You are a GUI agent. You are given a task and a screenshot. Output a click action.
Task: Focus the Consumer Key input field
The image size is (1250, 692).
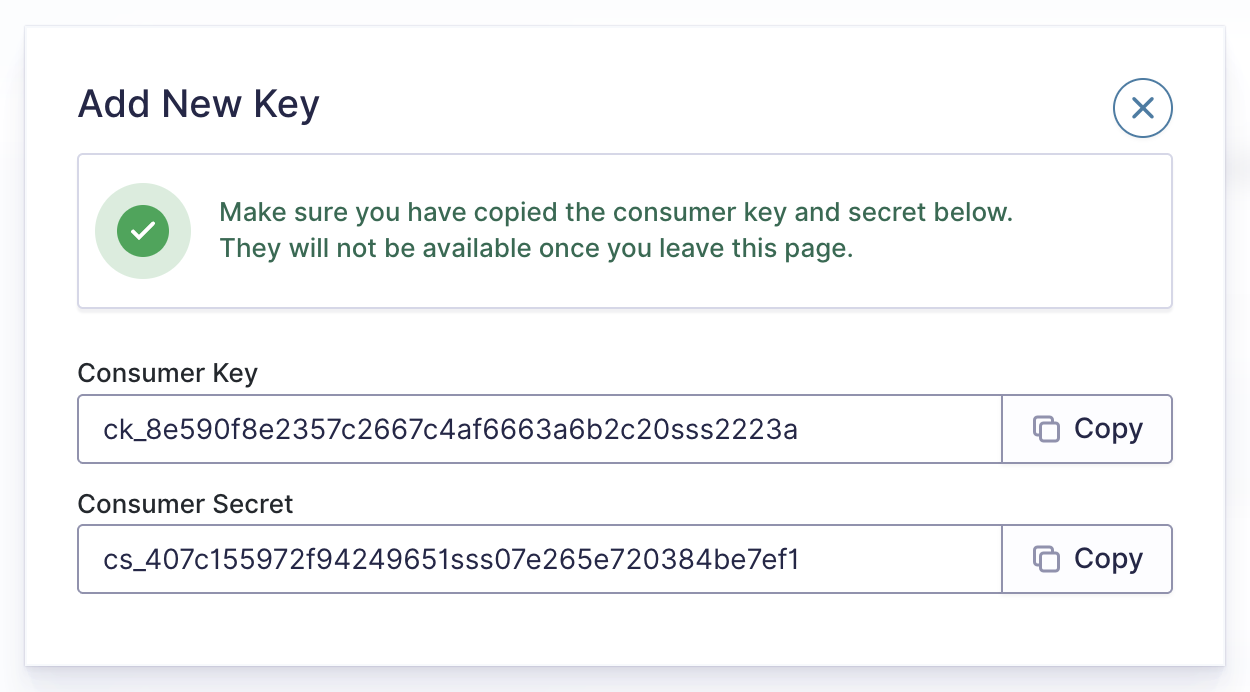click(540, 429)
